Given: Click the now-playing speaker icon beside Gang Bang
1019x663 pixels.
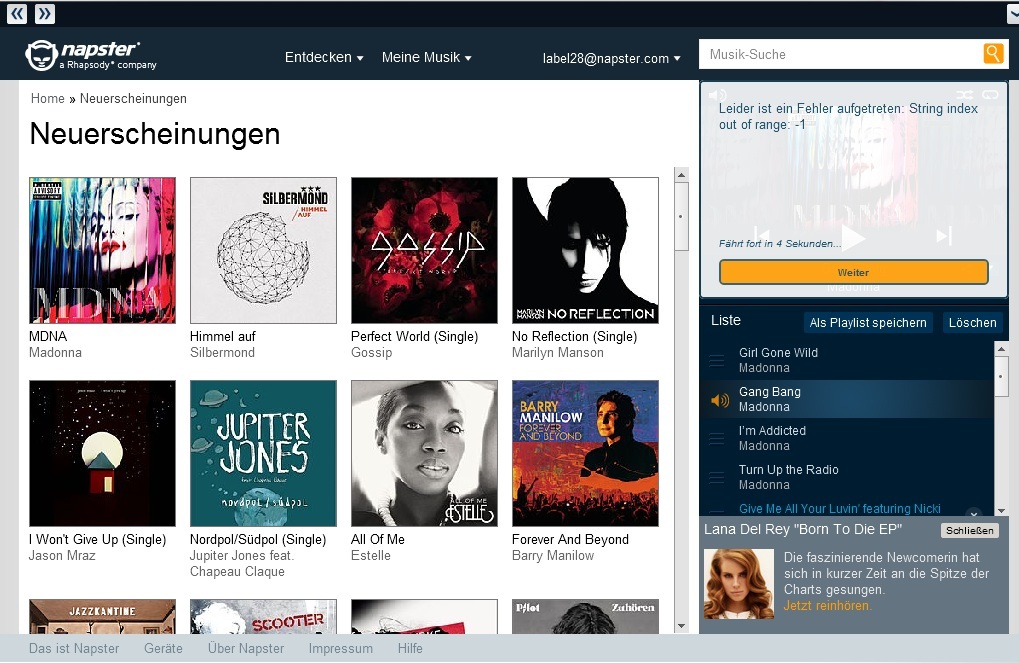Looking at the screenshot, I should (720, 400).
